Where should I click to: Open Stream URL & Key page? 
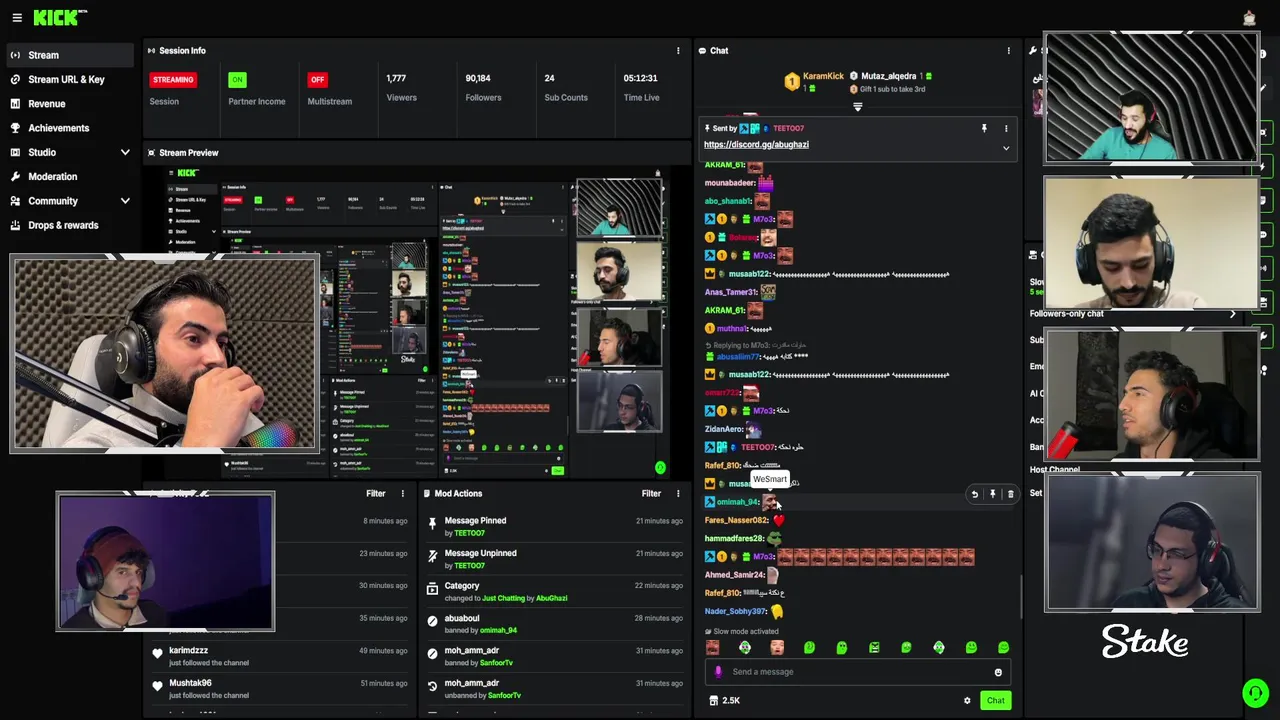click(66, 80)
